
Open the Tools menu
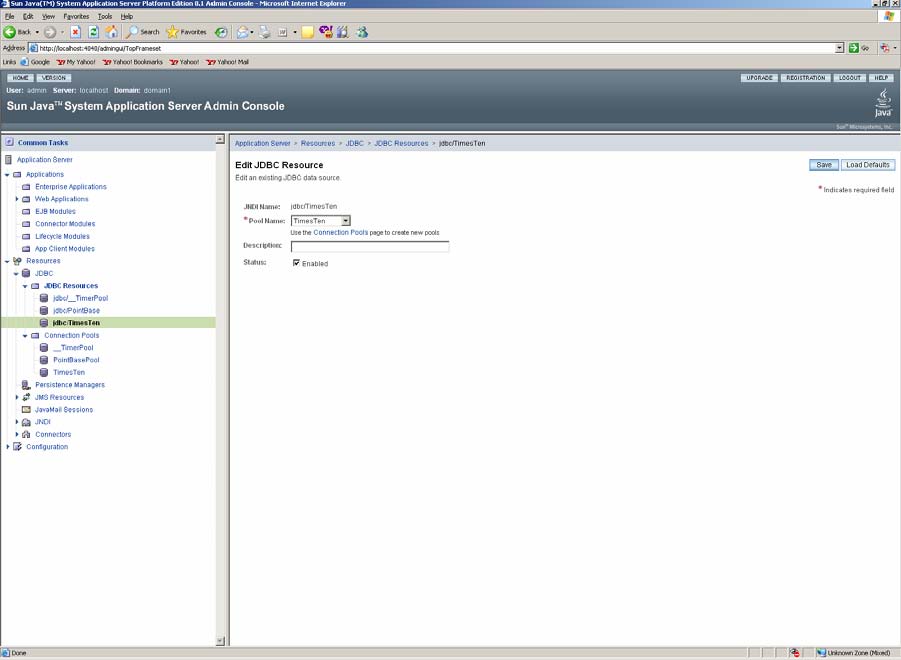[105, 17]
